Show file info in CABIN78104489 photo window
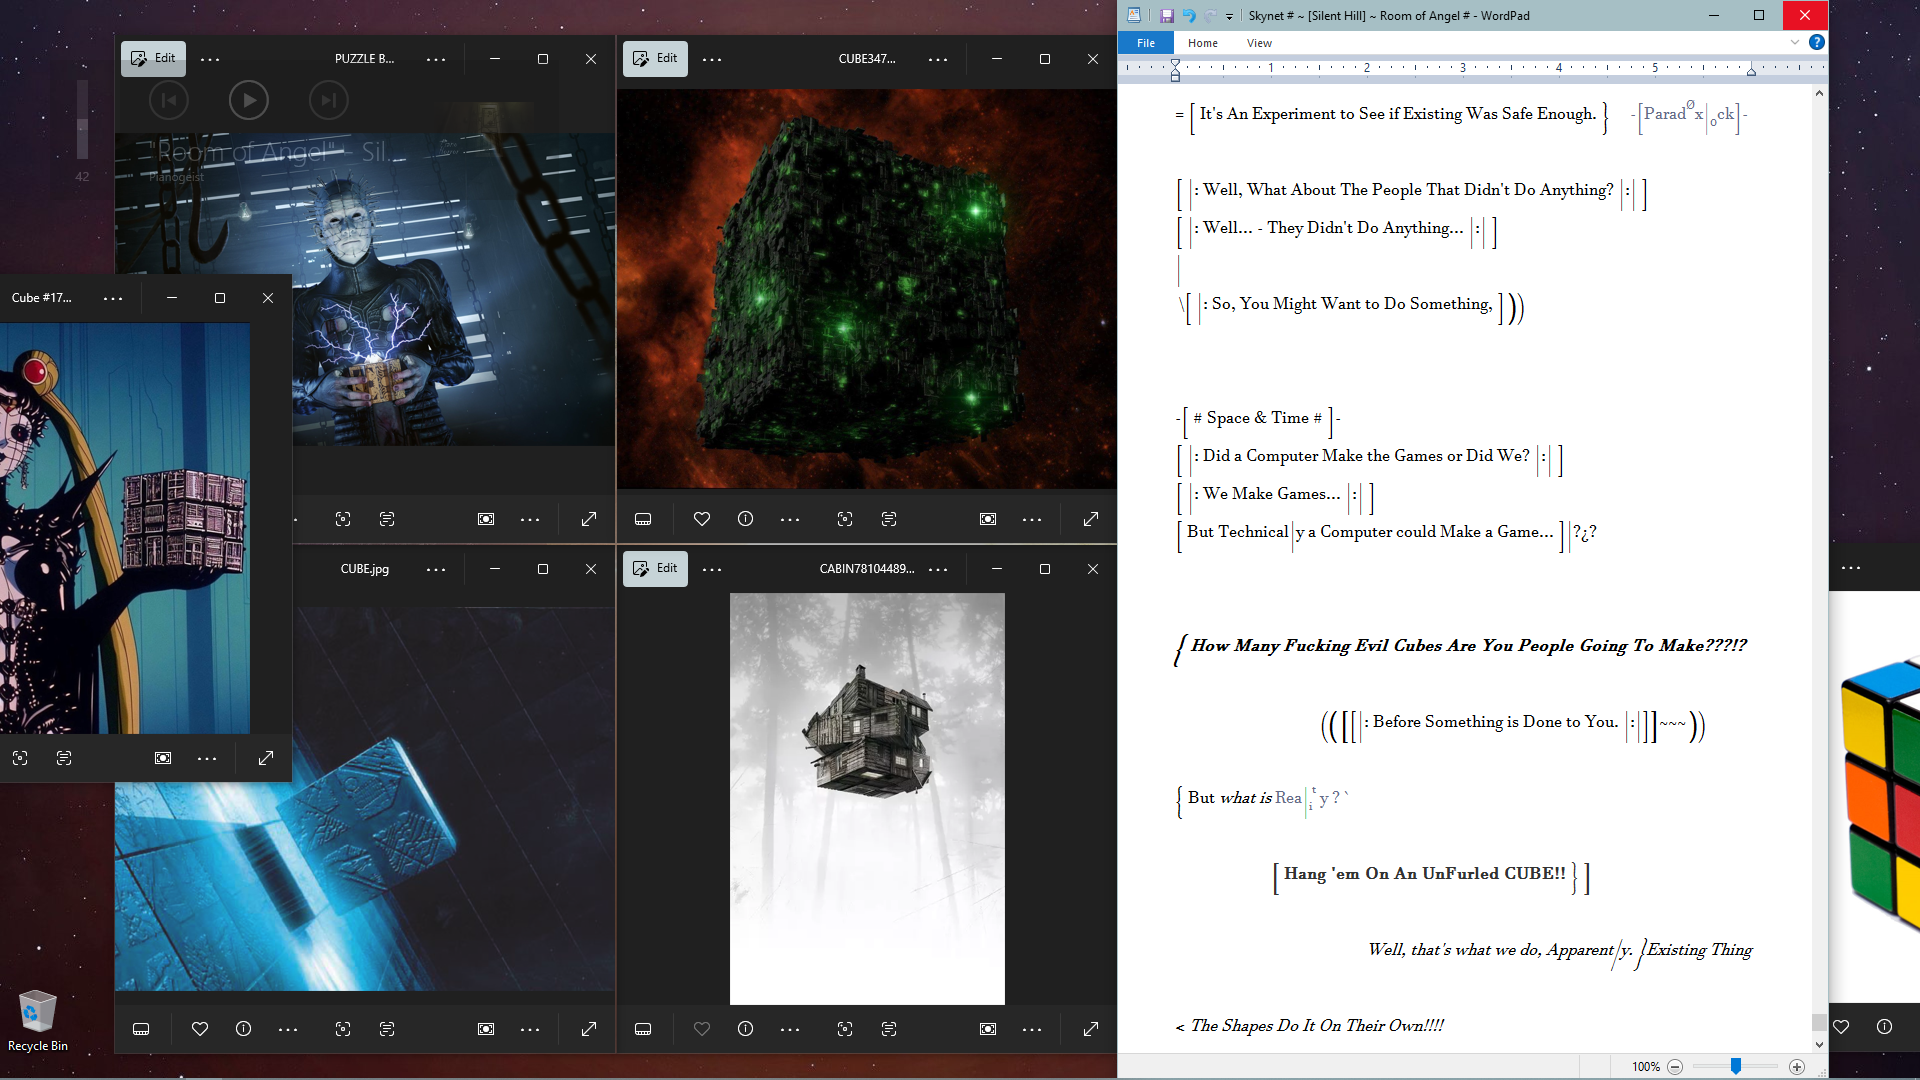The image size is (1920, 1080). pos(745,1029)
